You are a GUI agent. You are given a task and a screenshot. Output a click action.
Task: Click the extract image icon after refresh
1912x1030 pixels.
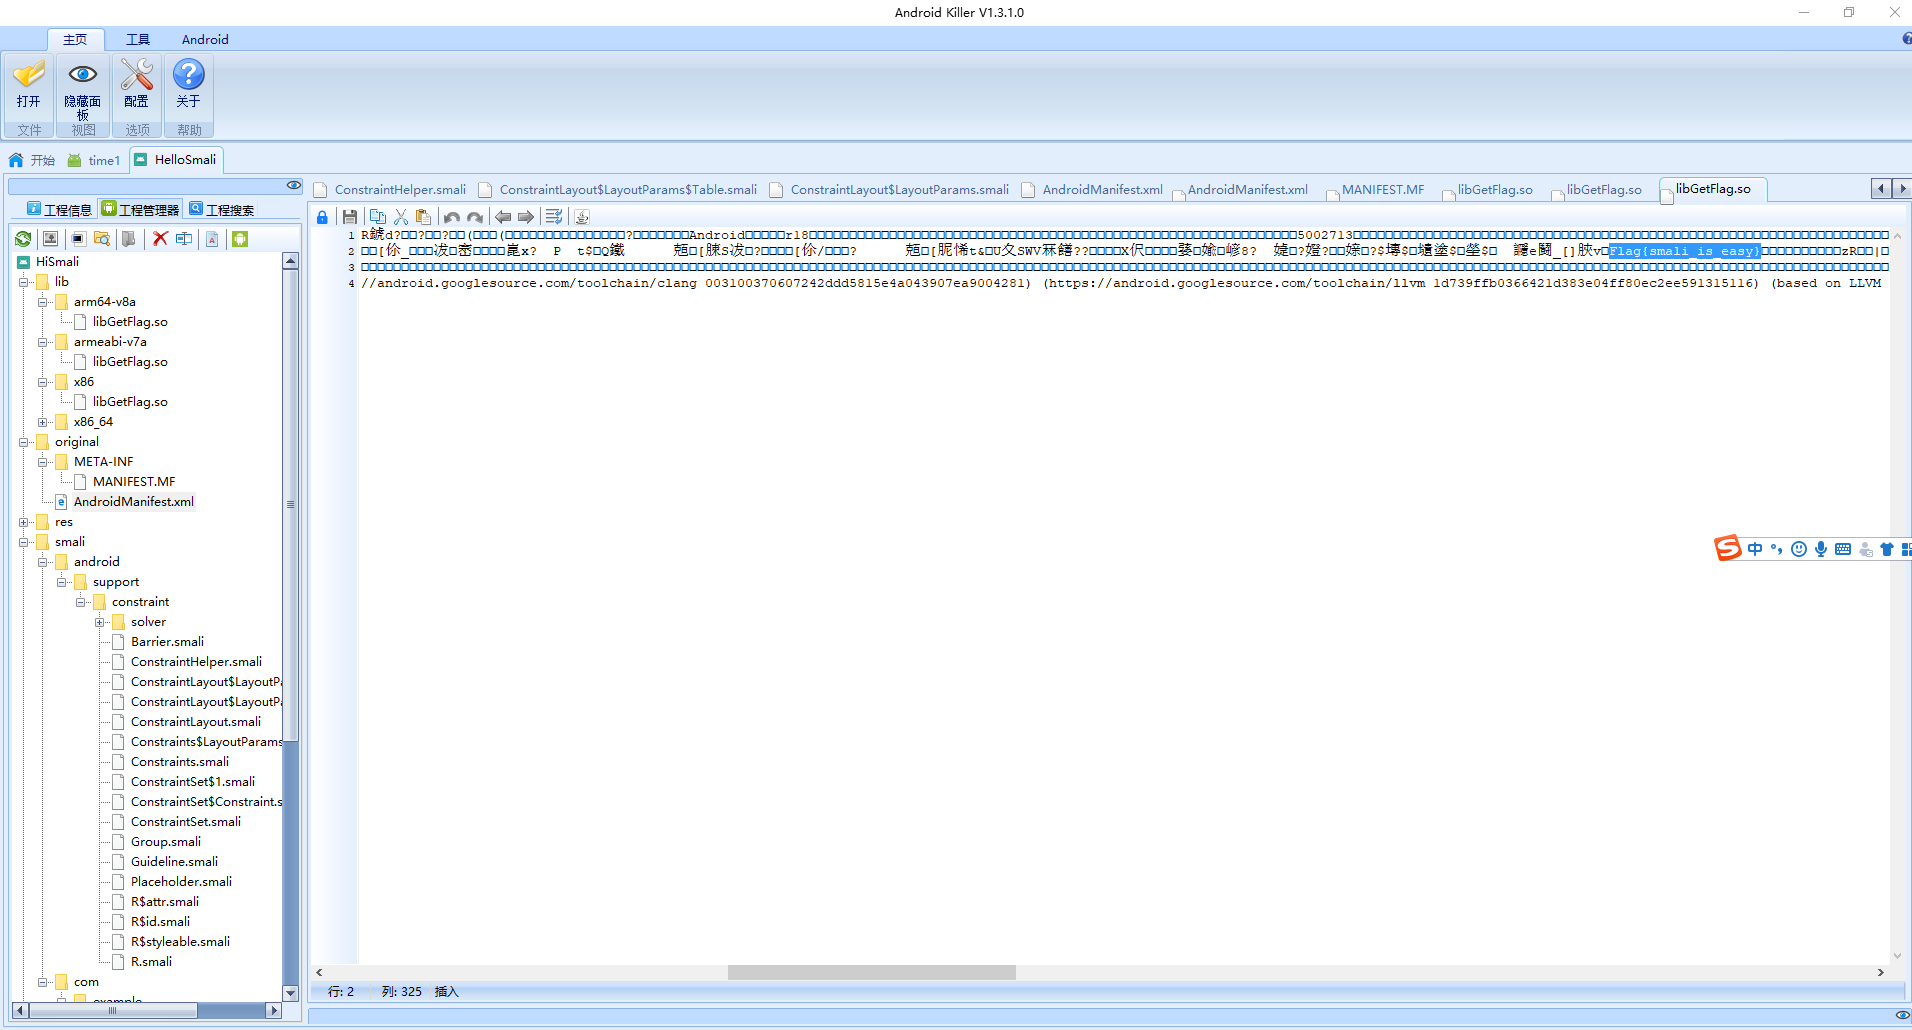click(50, 239)
